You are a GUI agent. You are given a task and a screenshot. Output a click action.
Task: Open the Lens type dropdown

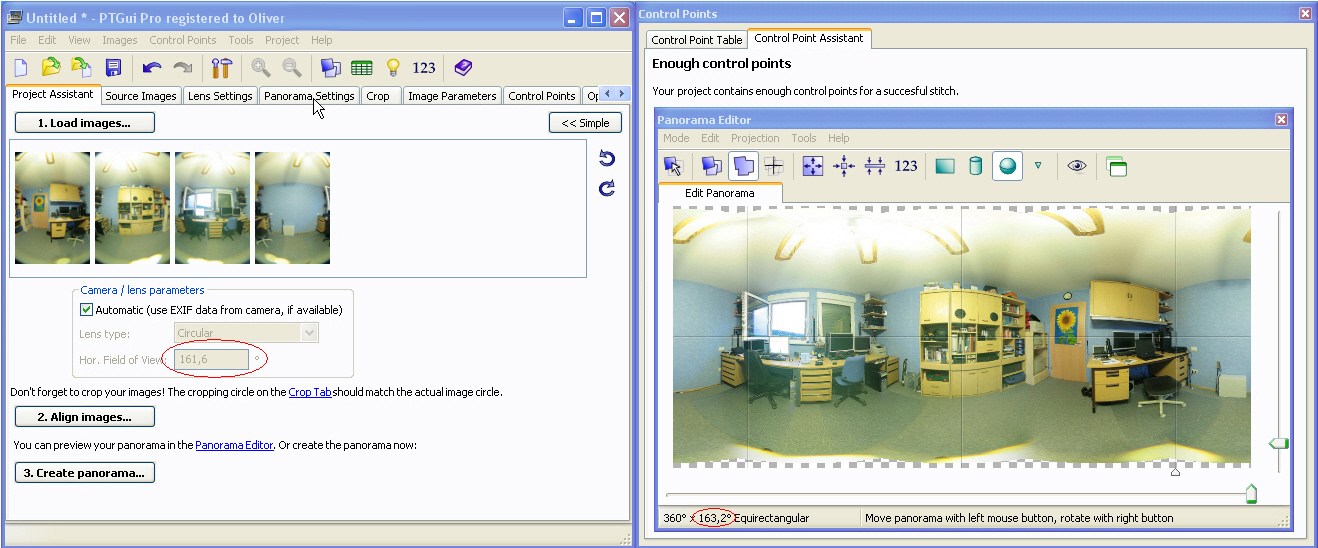pos(309,334)
